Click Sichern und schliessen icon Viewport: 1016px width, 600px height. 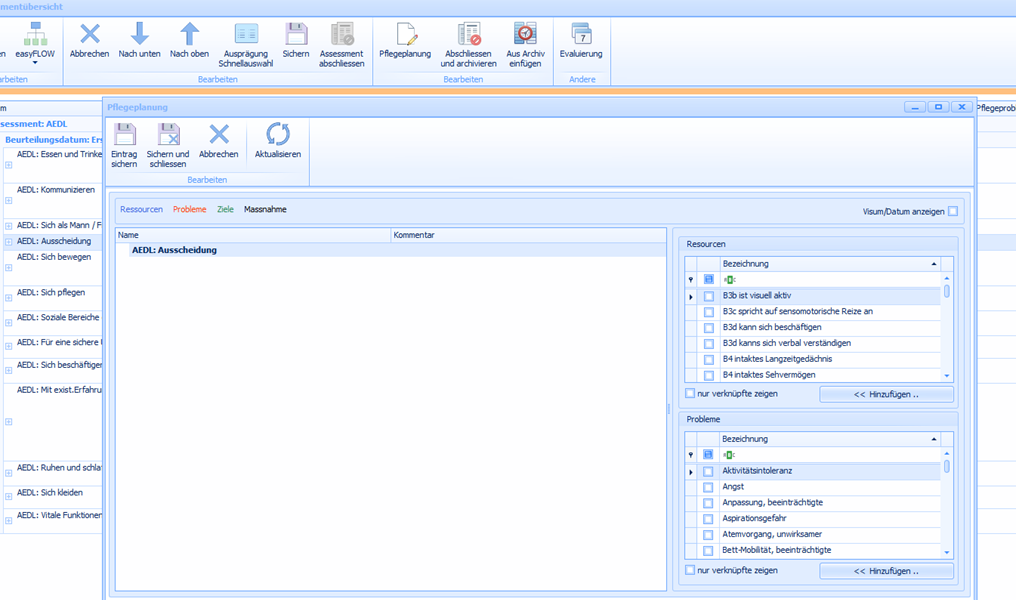tap(168, 136)
